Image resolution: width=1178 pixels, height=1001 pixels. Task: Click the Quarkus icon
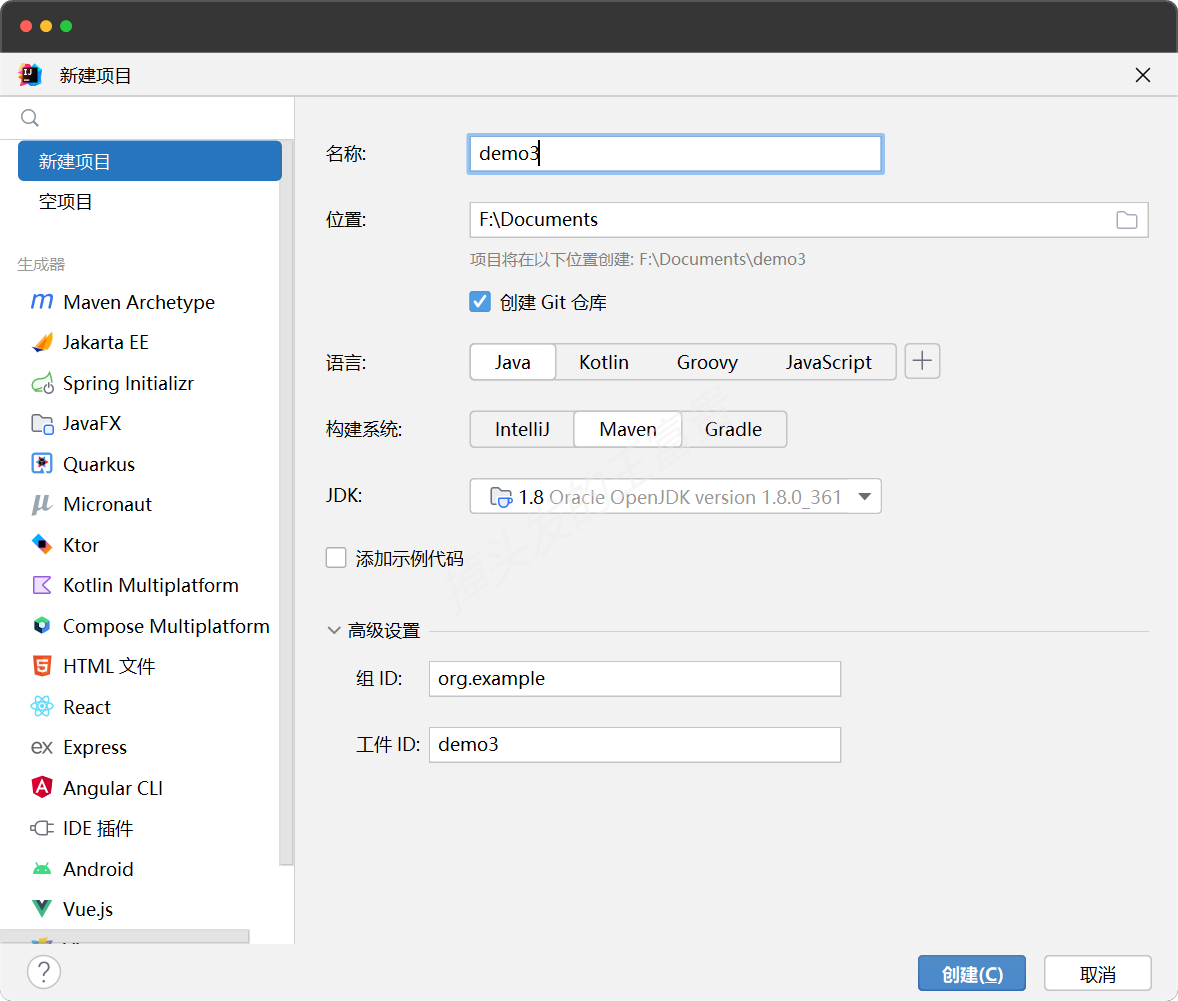click(42, 464)
